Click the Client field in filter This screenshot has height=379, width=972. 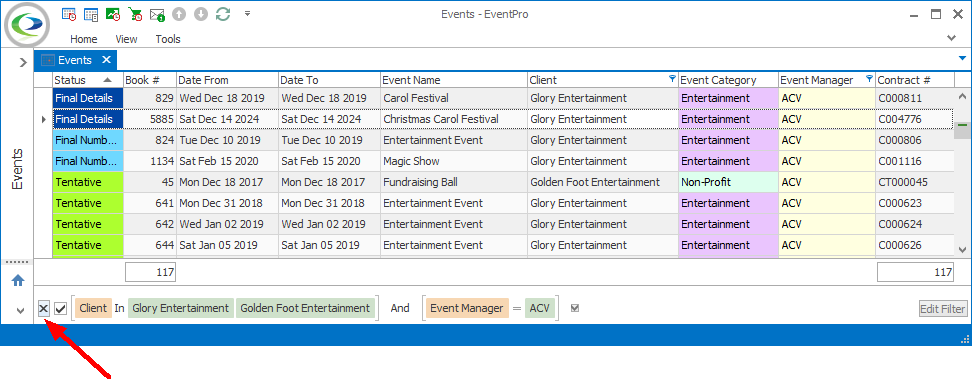pos(93,308)
